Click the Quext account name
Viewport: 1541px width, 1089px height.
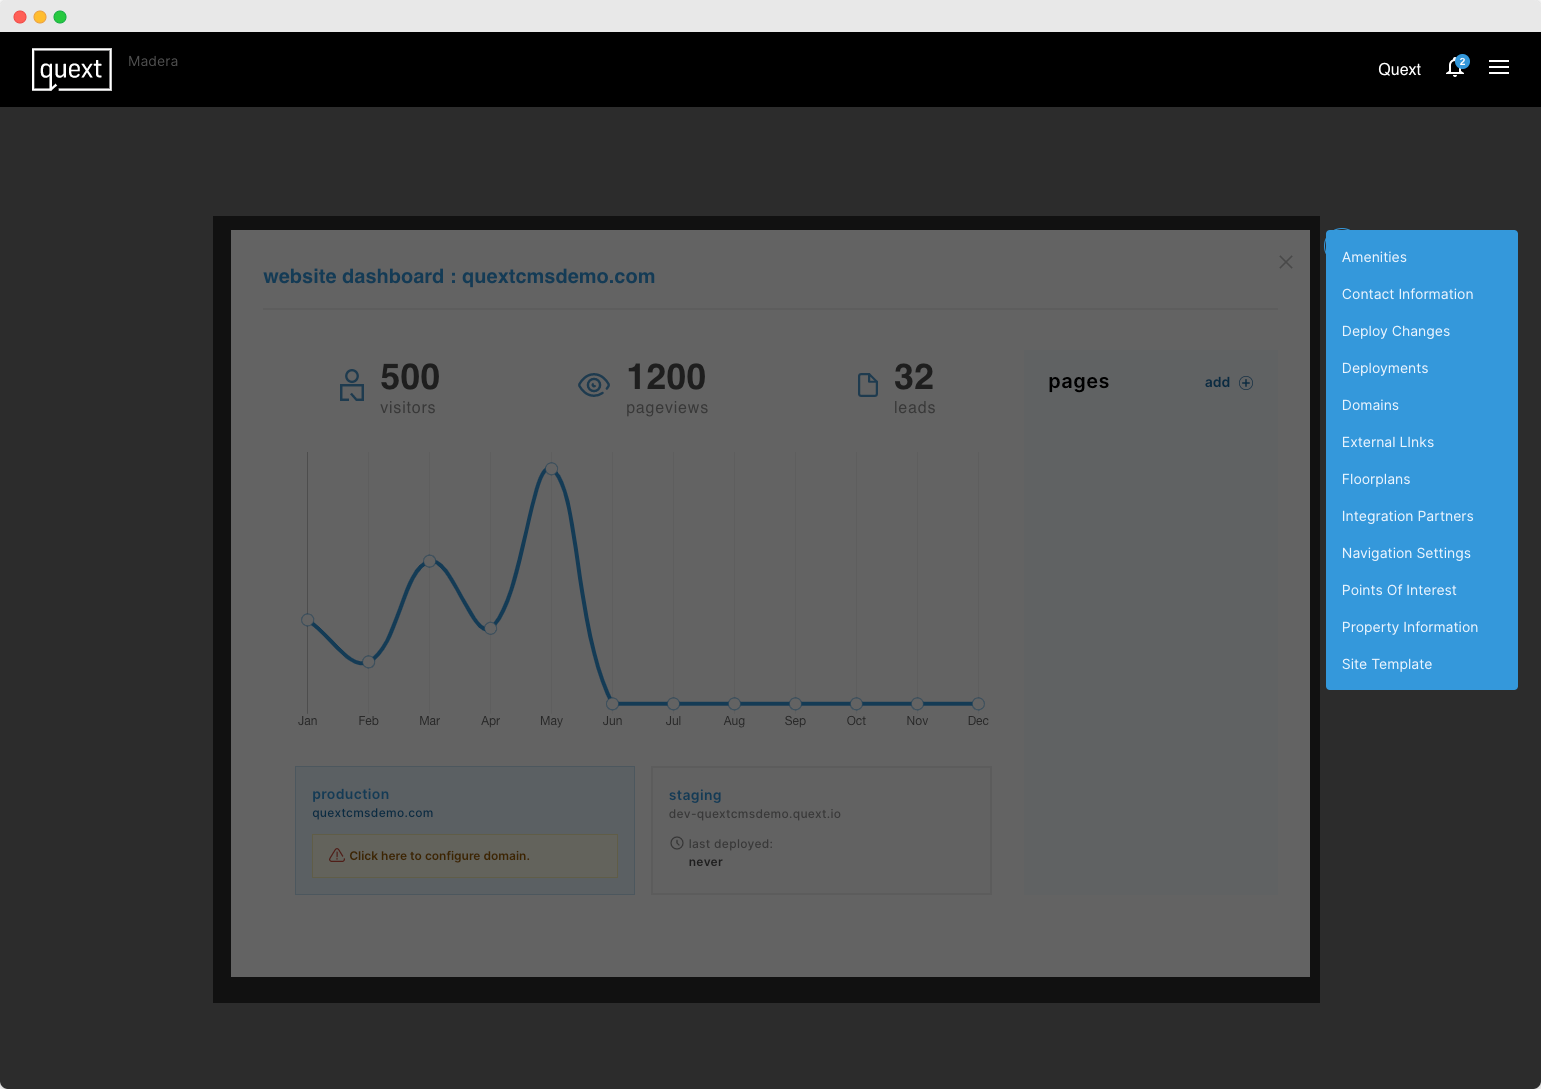point(1399,69)
